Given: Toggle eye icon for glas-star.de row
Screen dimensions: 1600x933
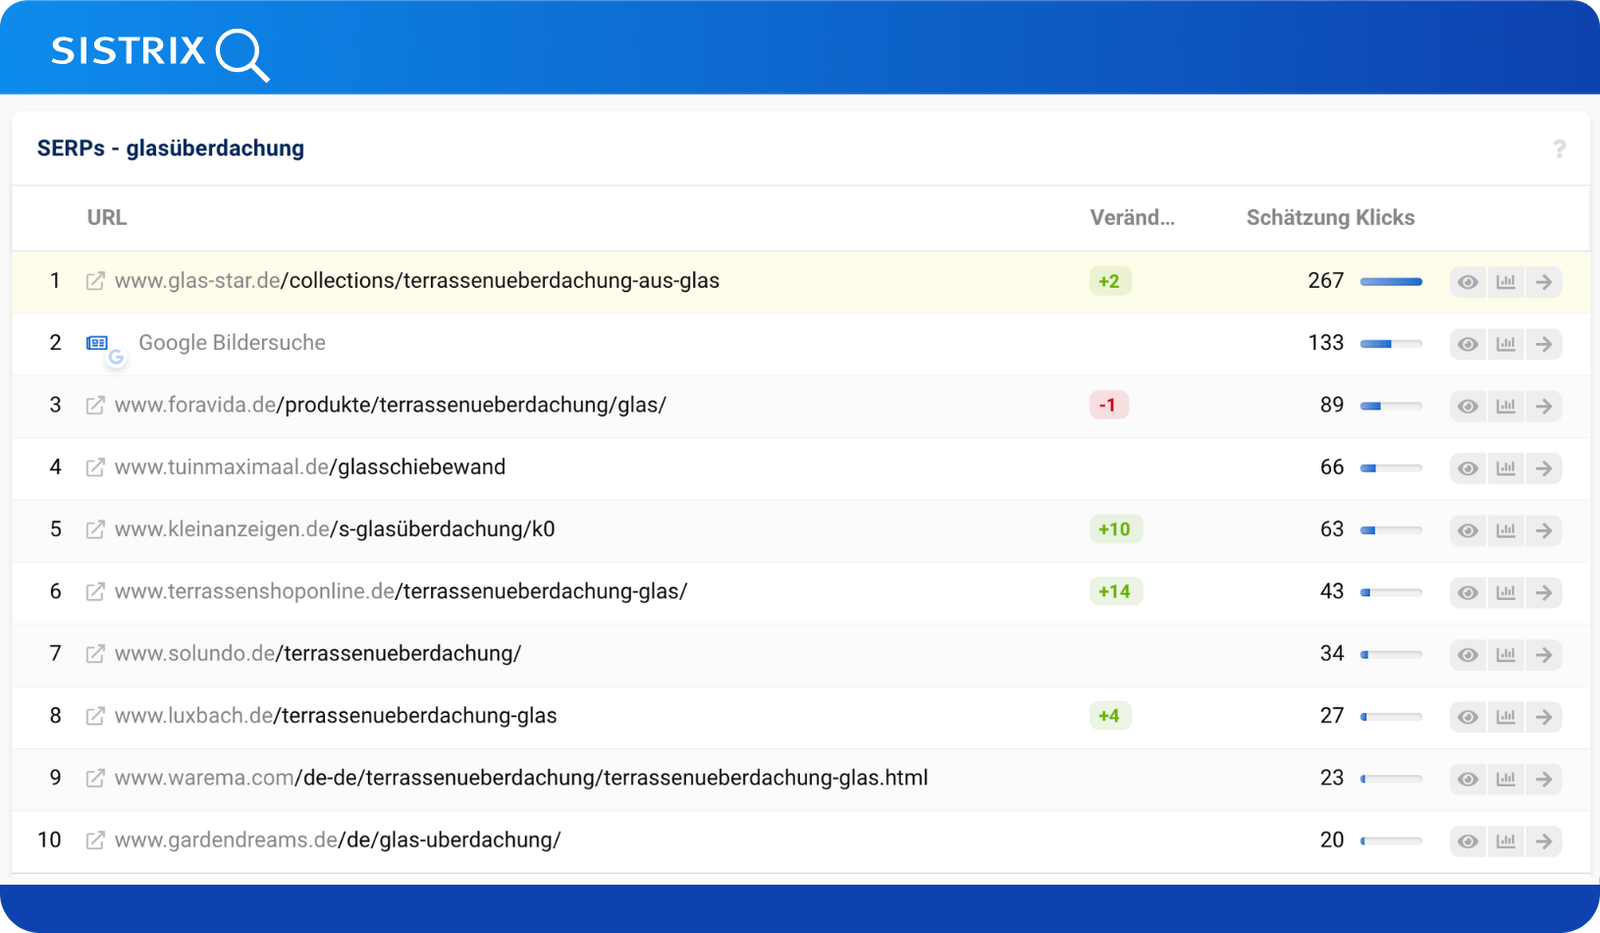Looking at the screenshot, I should coord(1467,282).
